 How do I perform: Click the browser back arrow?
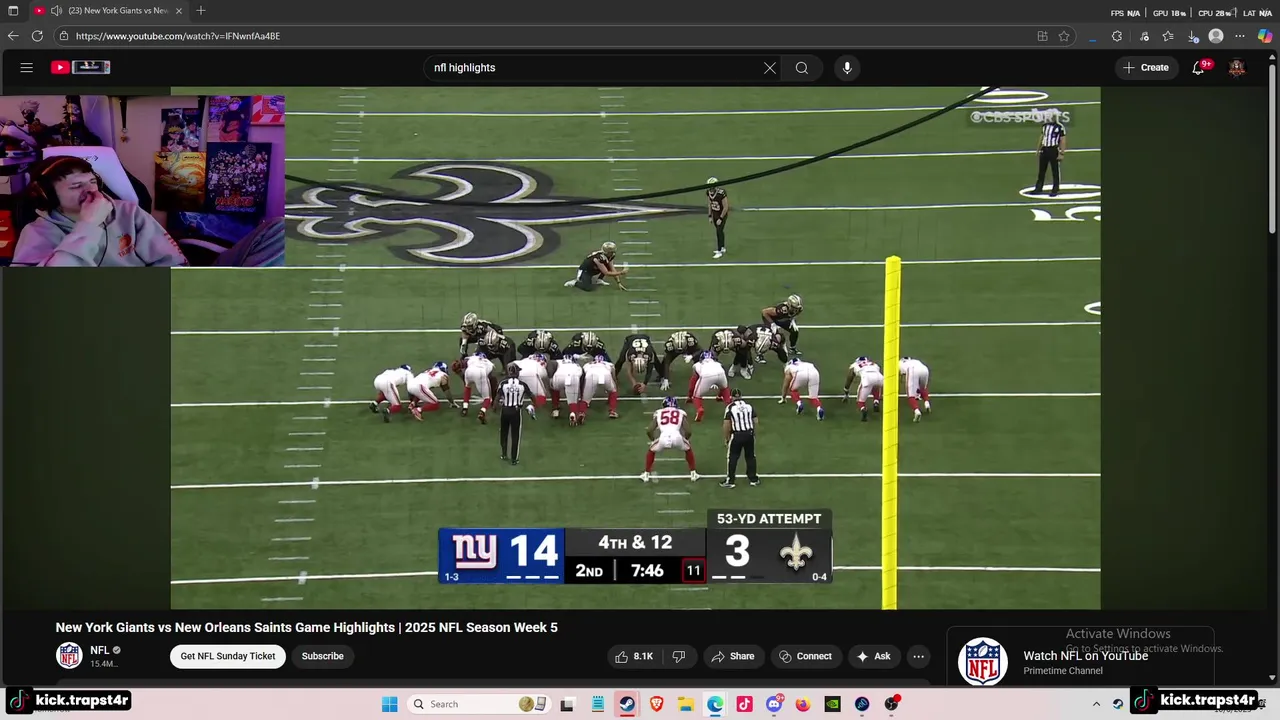(13, 36)
